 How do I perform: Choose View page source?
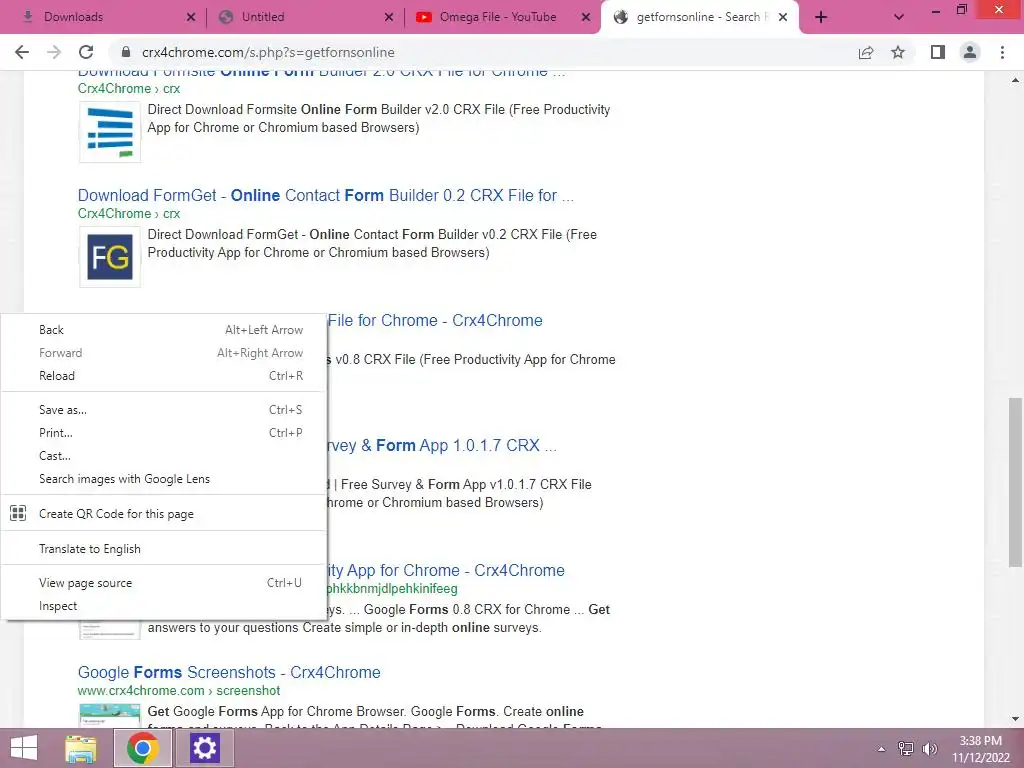pyautogui.click(x=163, y=583)
